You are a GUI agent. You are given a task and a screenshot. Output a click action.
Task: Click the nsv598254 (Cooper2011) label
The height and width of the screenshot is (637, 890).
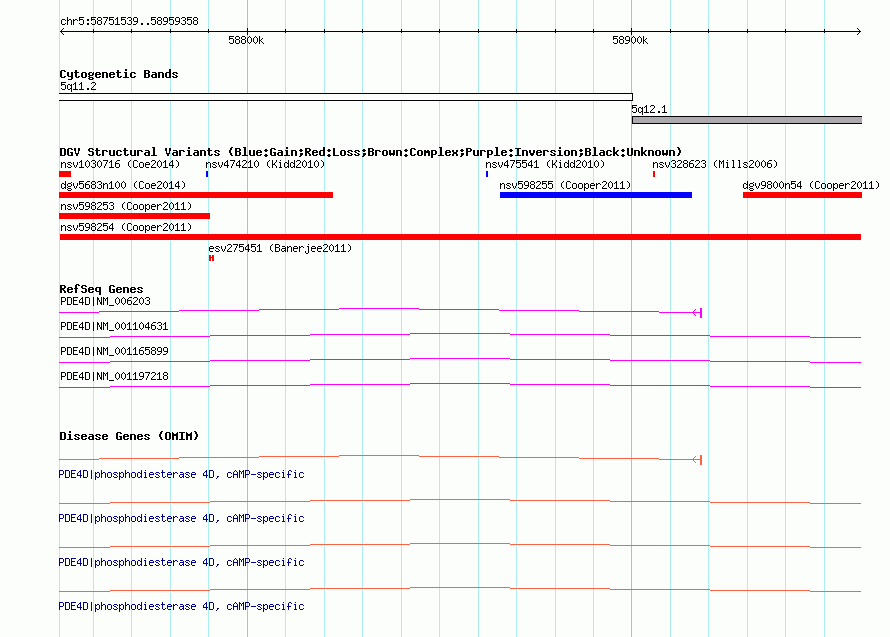click(126, 227)
